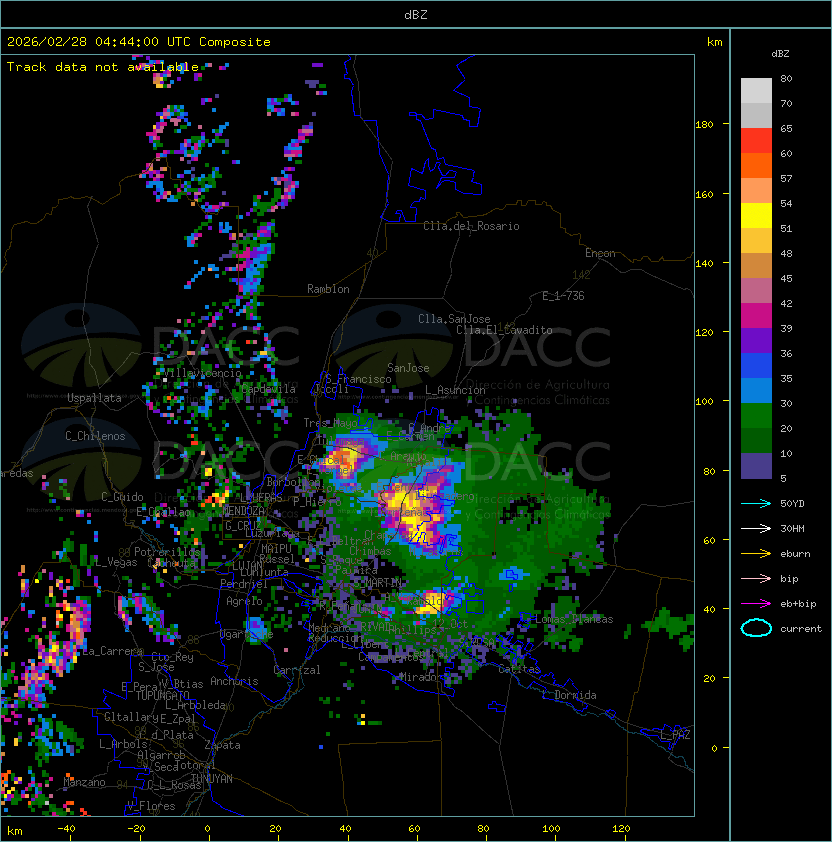832x842 pixels.
Task: Select the 20 dBZ green color swatch
Action: point(756,441)
